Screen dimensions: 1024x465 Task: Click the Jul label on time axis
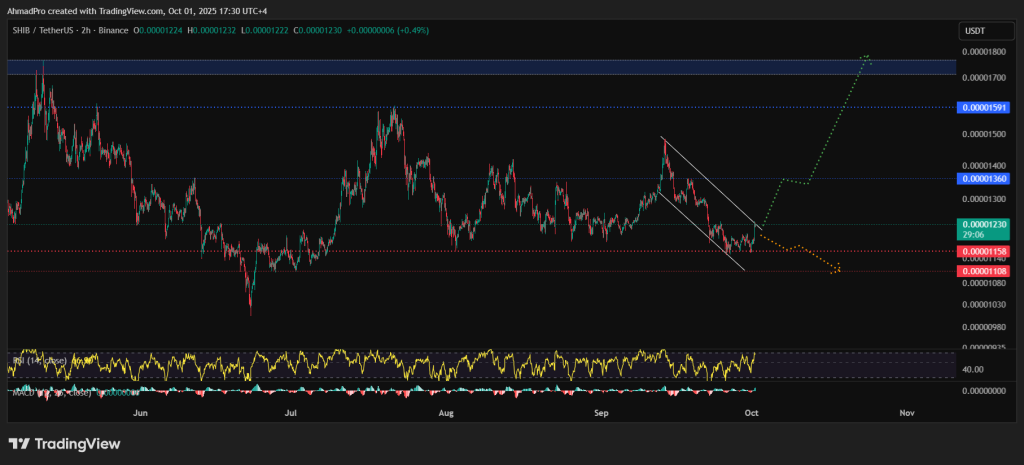(291, 412)
